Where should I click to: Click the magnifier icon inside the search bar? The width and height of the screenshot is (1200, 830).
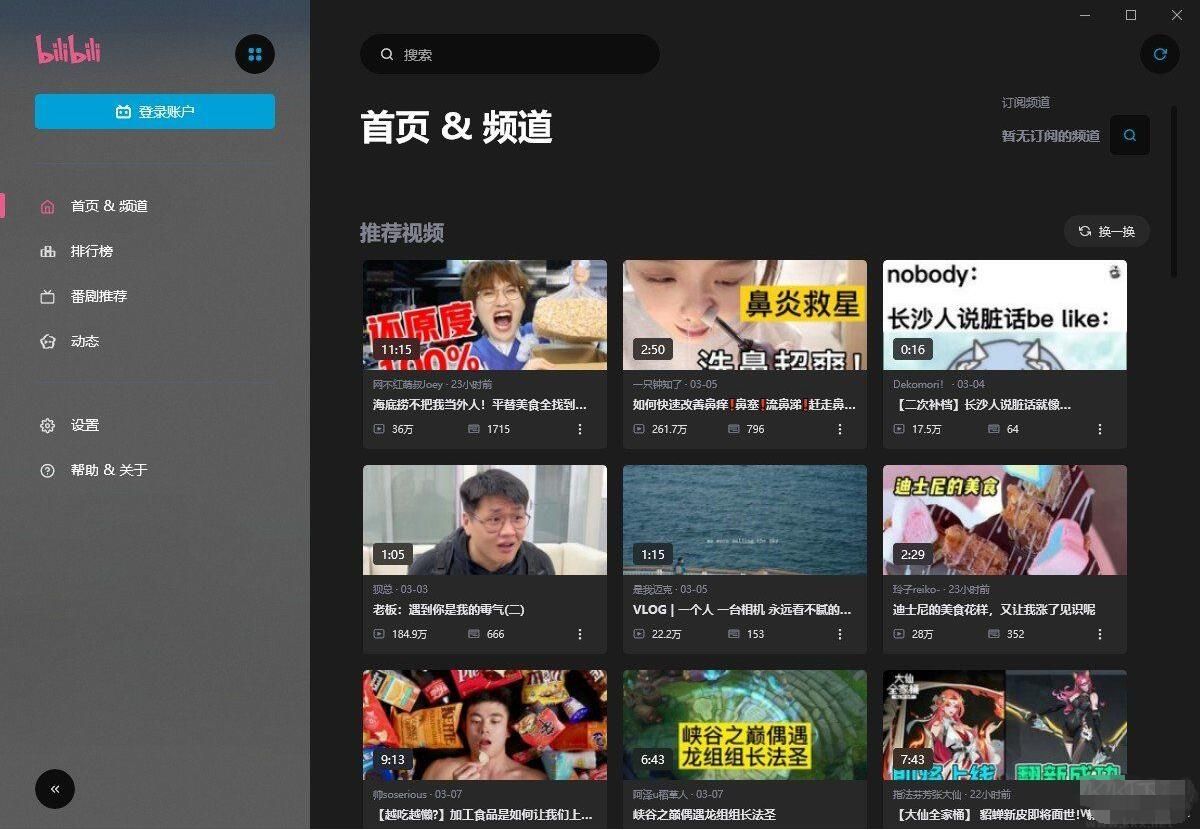tap(387, 54)
